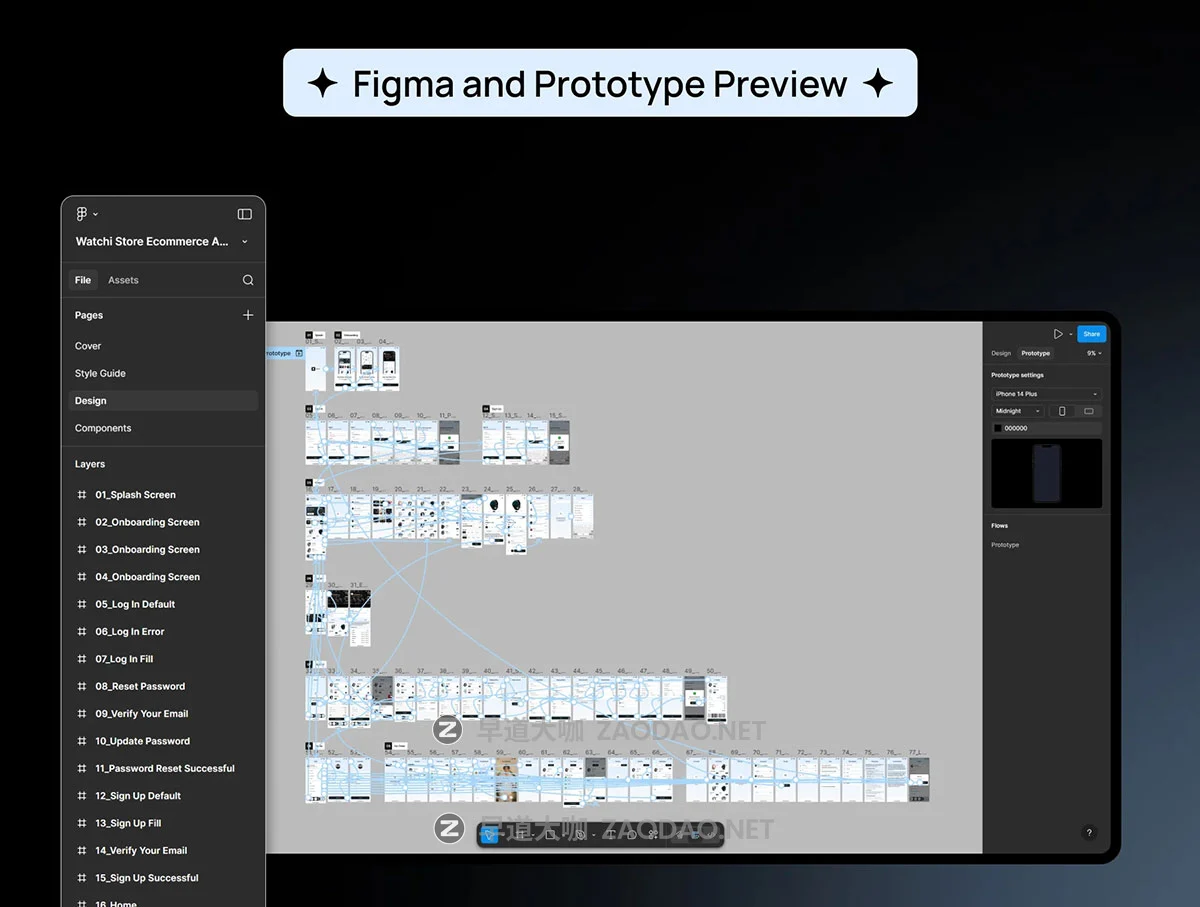Click the blue Share button

click(x=1091, y=334)
